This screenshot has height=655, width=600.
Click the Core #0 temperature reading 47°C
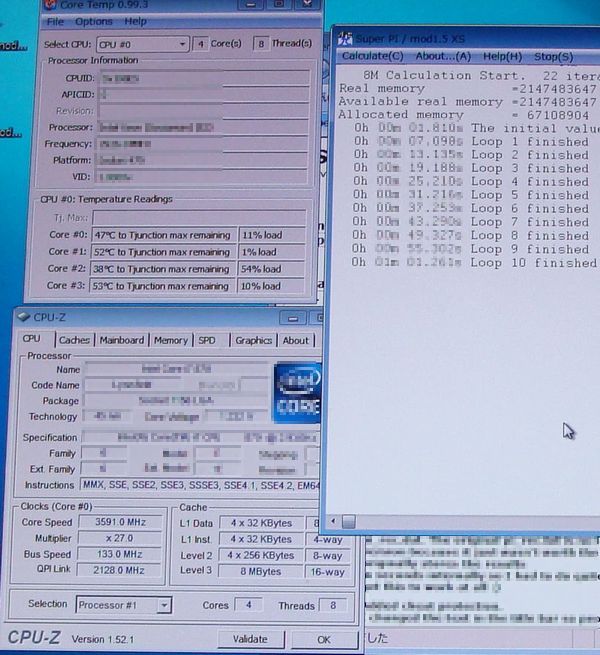click(x=164, y=235)
